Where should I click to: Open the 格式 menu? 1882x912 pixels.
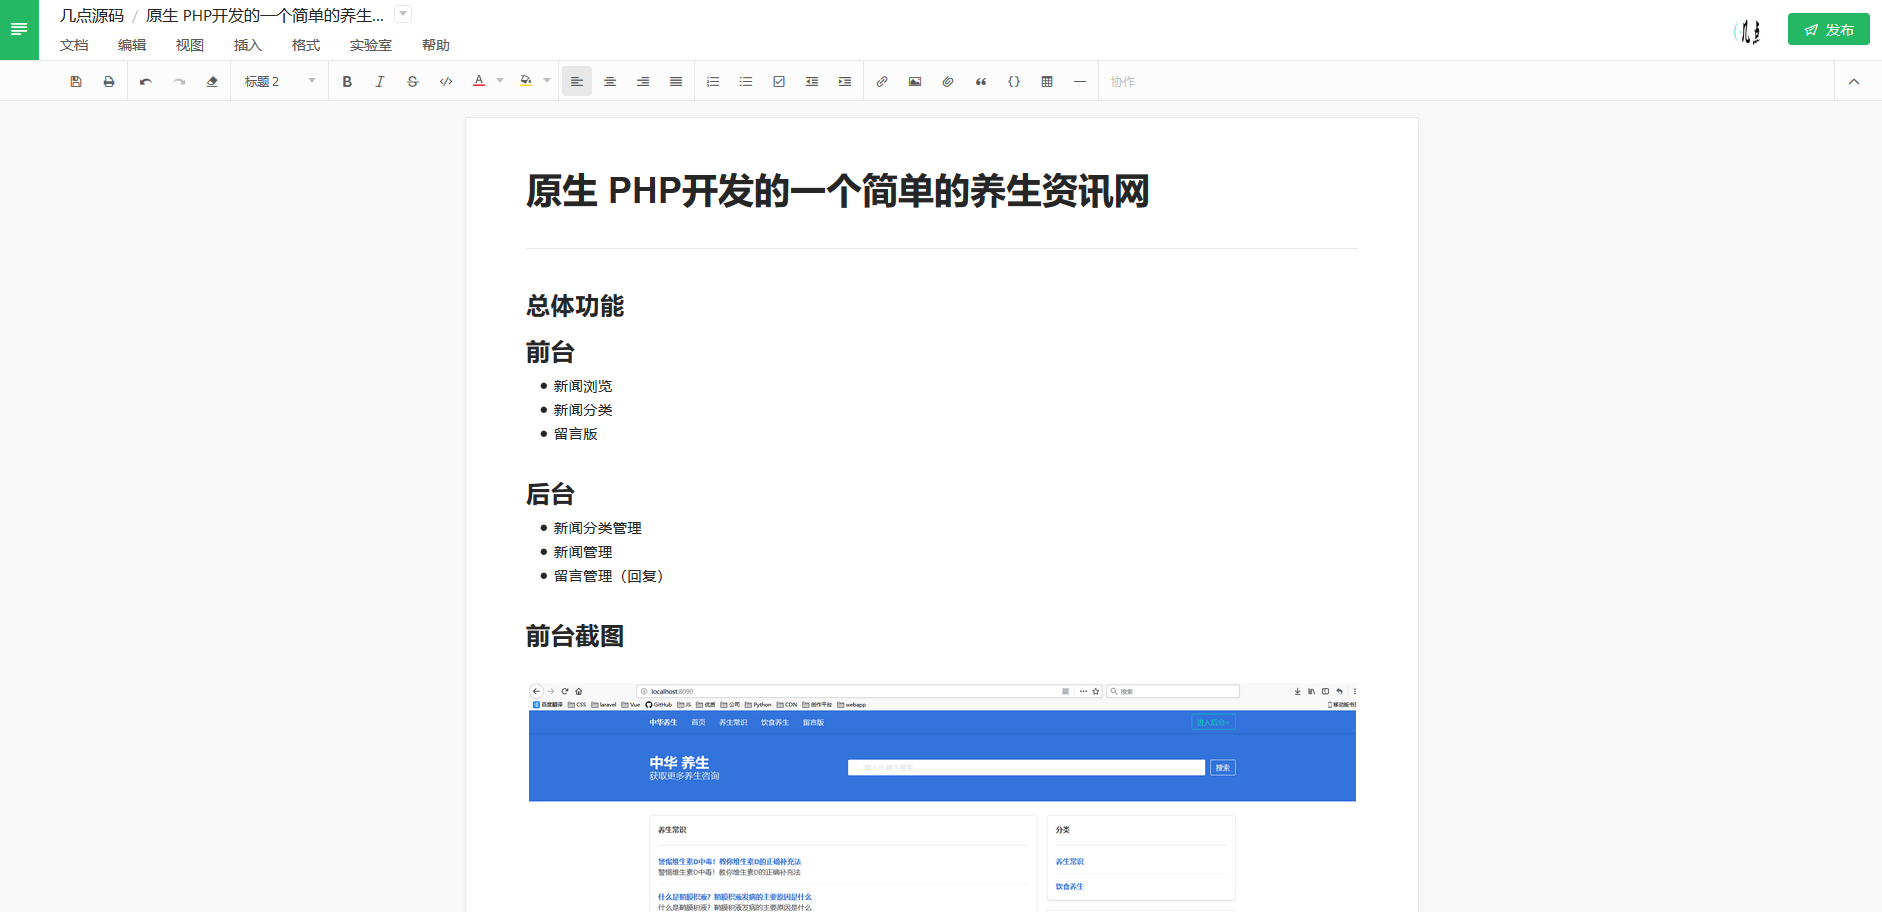coord(306,45)
